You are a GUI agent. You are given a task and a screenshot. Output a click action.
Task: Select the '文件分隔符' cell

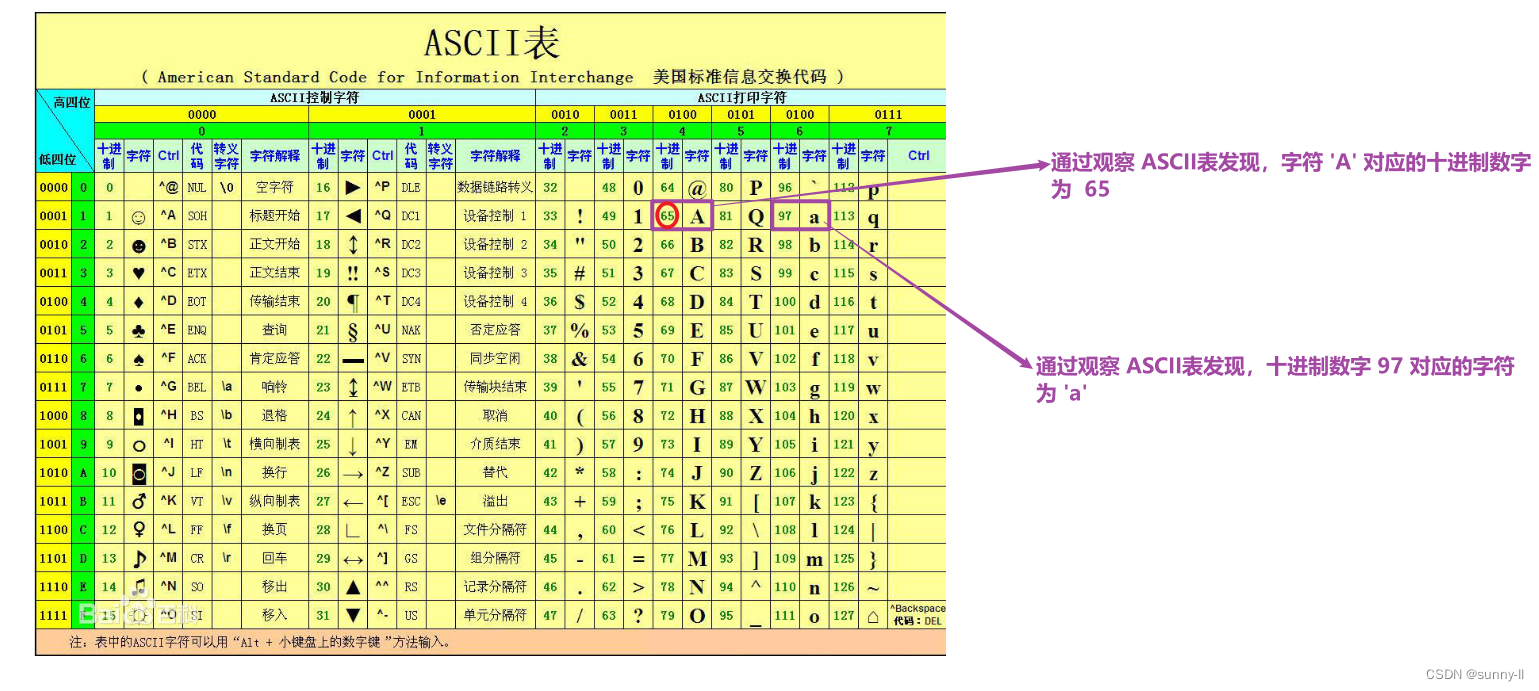pos(495,529)
